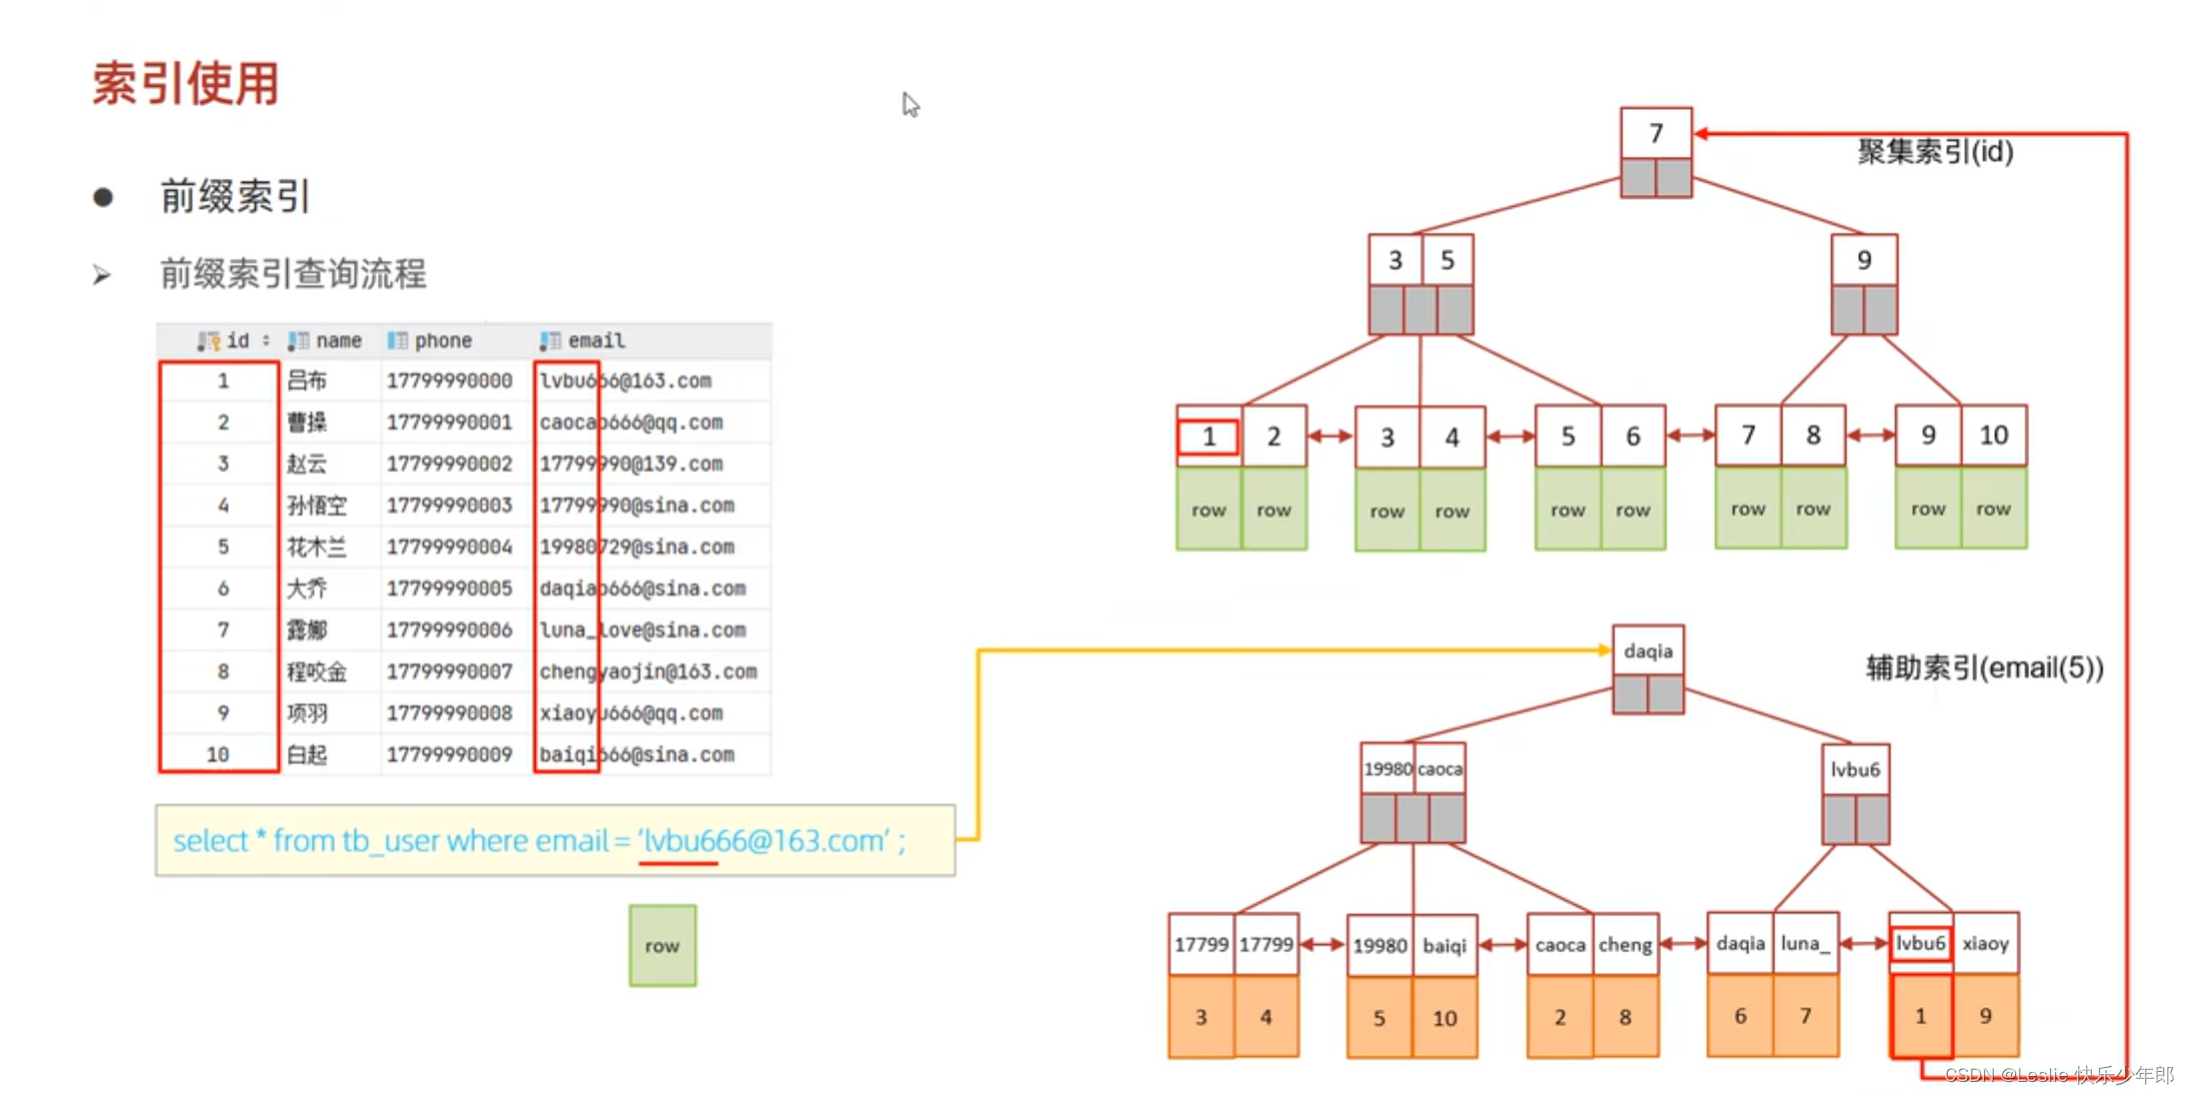Click the root node 7 of clustered index
The height and width of the screenshot is (1095, 2189).
1656,133
